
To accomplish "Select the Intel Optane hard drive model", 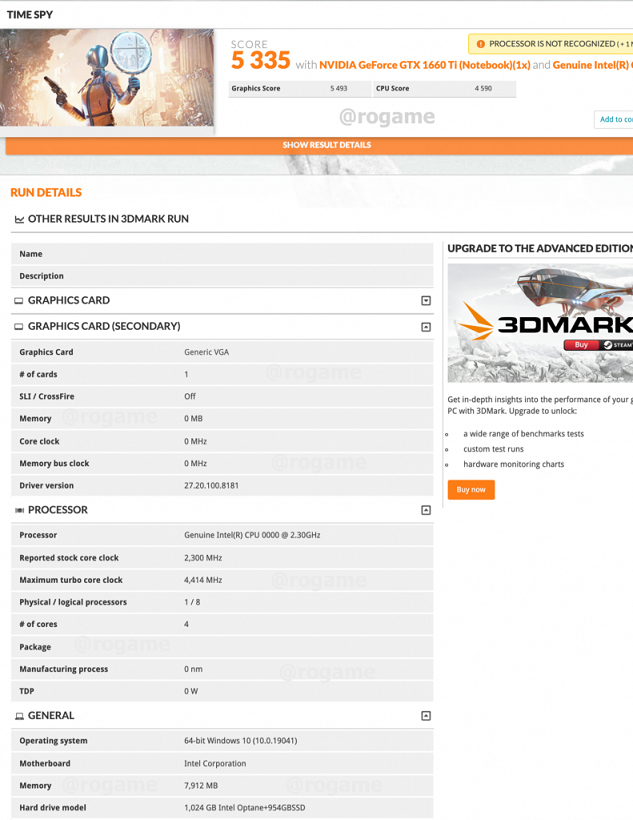I will tap(244, 807).
